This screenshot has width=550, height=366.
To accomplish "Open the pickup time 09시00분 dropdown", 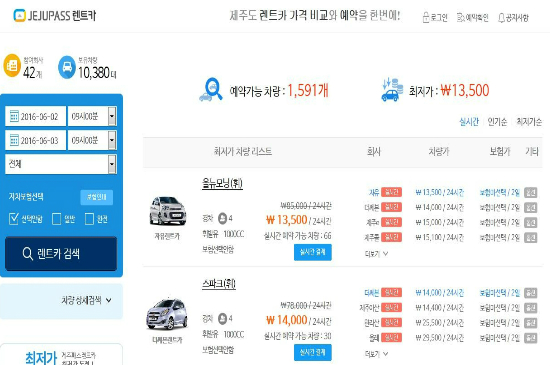I will point(92,116).
